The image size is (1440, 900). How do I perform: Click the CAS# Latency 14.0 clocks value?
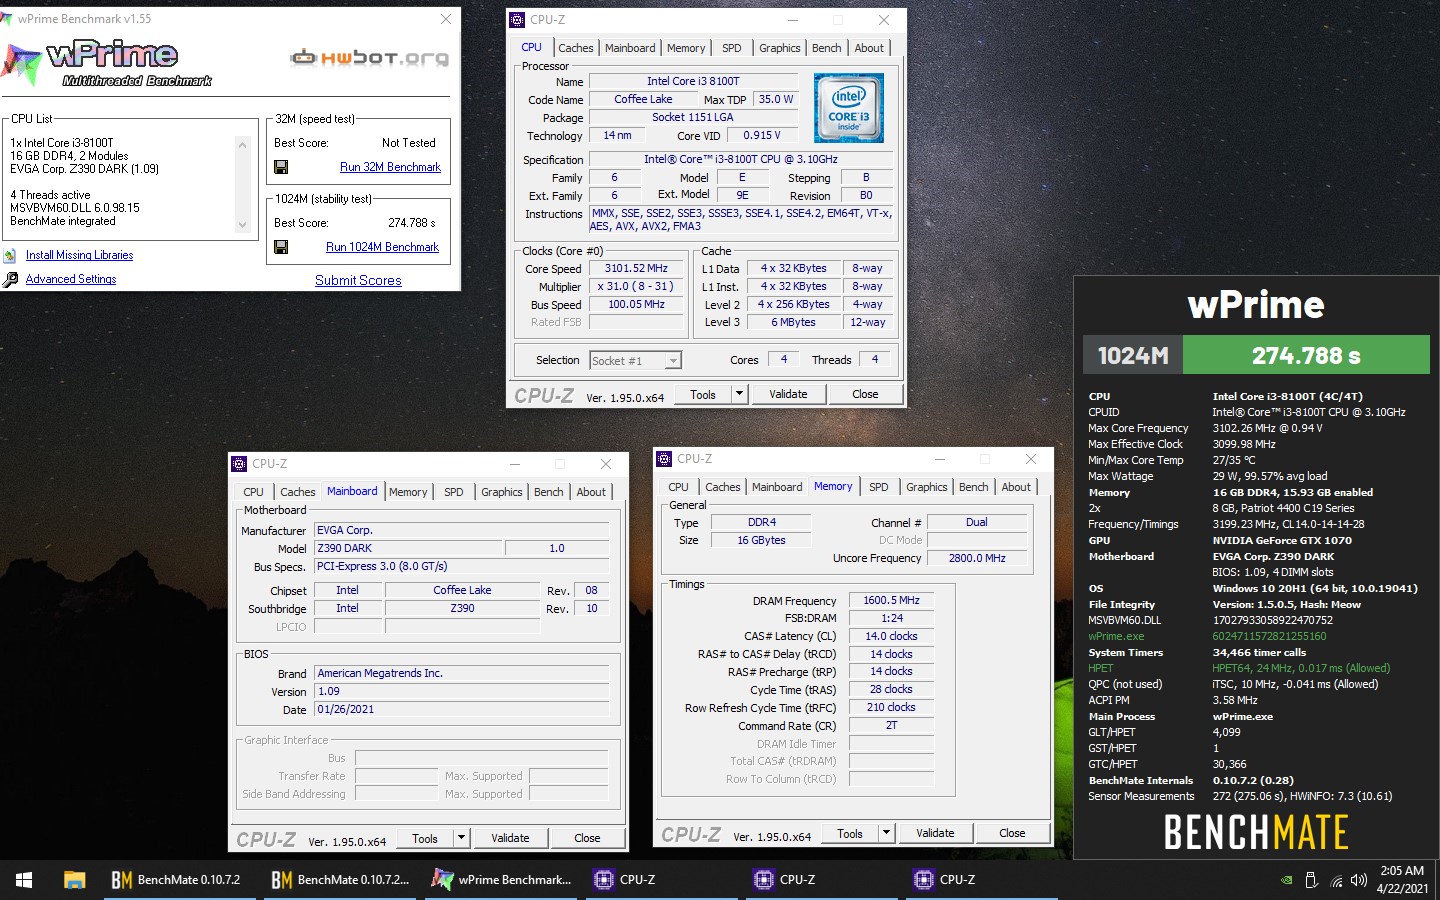point(891,636)
